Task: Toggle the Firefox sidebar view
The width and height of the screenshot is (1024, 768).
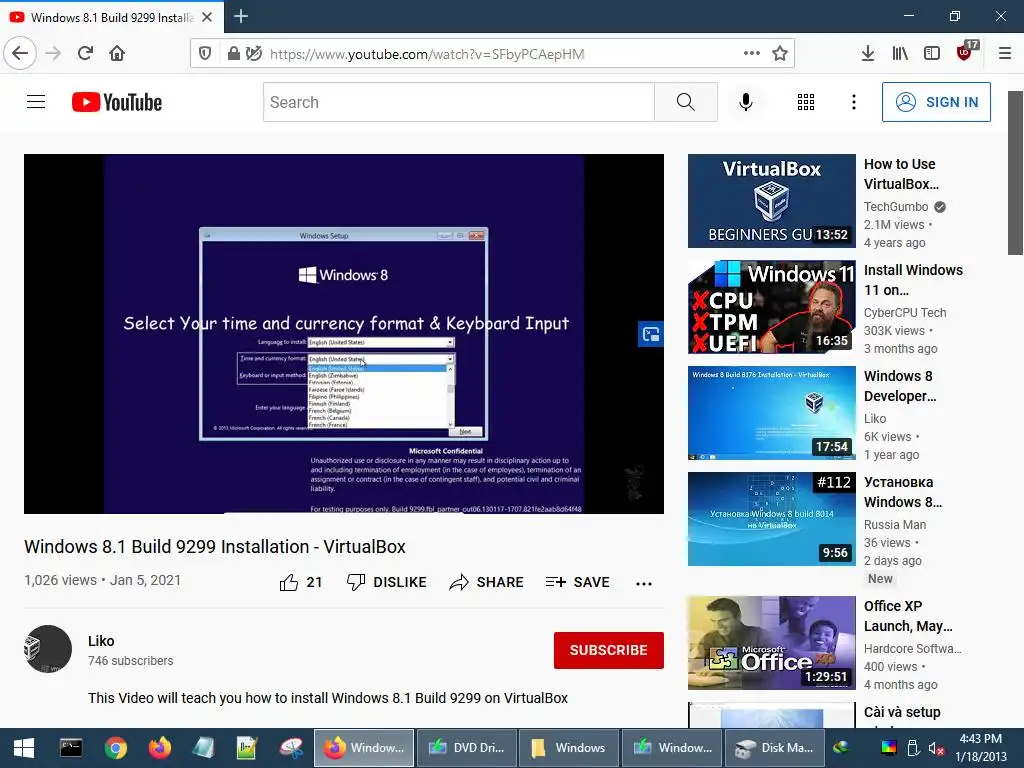Action: [x=932, y=54]
